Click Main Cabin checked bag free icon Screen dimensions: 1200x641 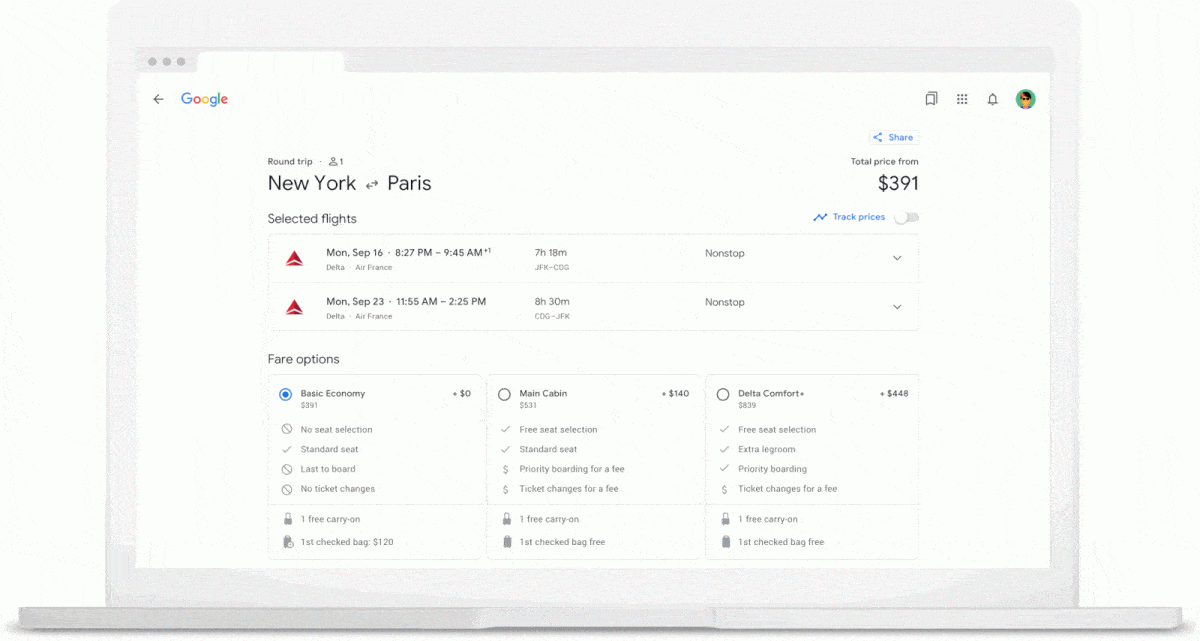point(505,542)
